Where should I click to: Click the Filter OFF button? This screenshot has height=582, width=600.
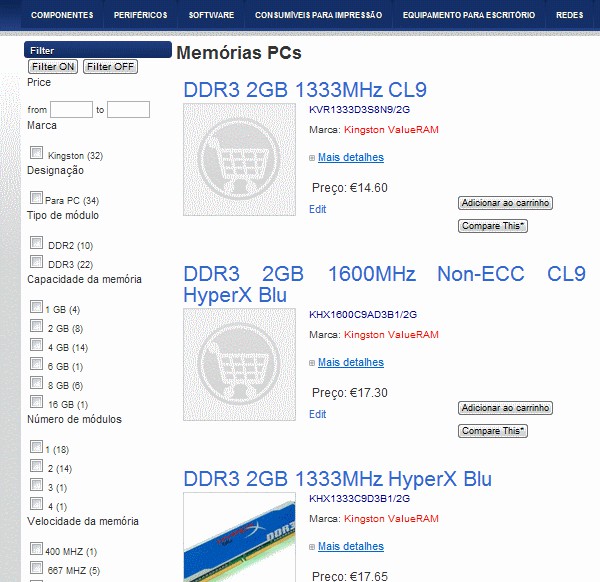pos(110,67)
